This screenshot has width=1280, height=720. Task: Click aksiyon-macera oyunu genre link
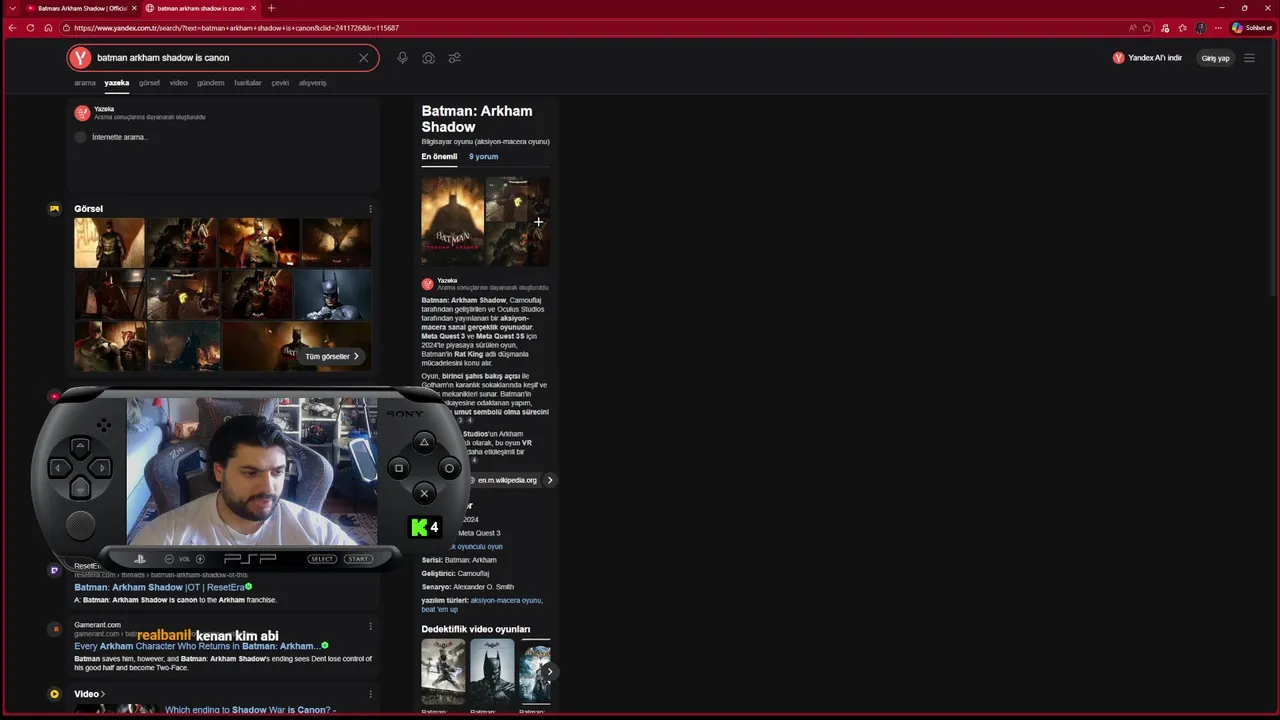point(506,600)
